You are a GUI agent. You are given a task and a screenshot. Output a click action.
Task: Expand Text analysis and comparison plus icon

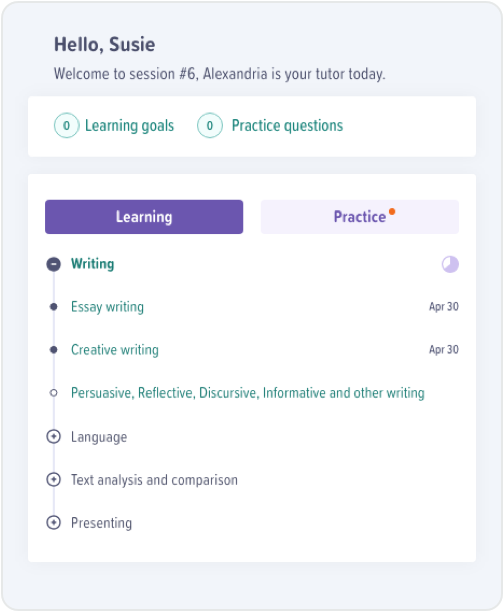53,479
